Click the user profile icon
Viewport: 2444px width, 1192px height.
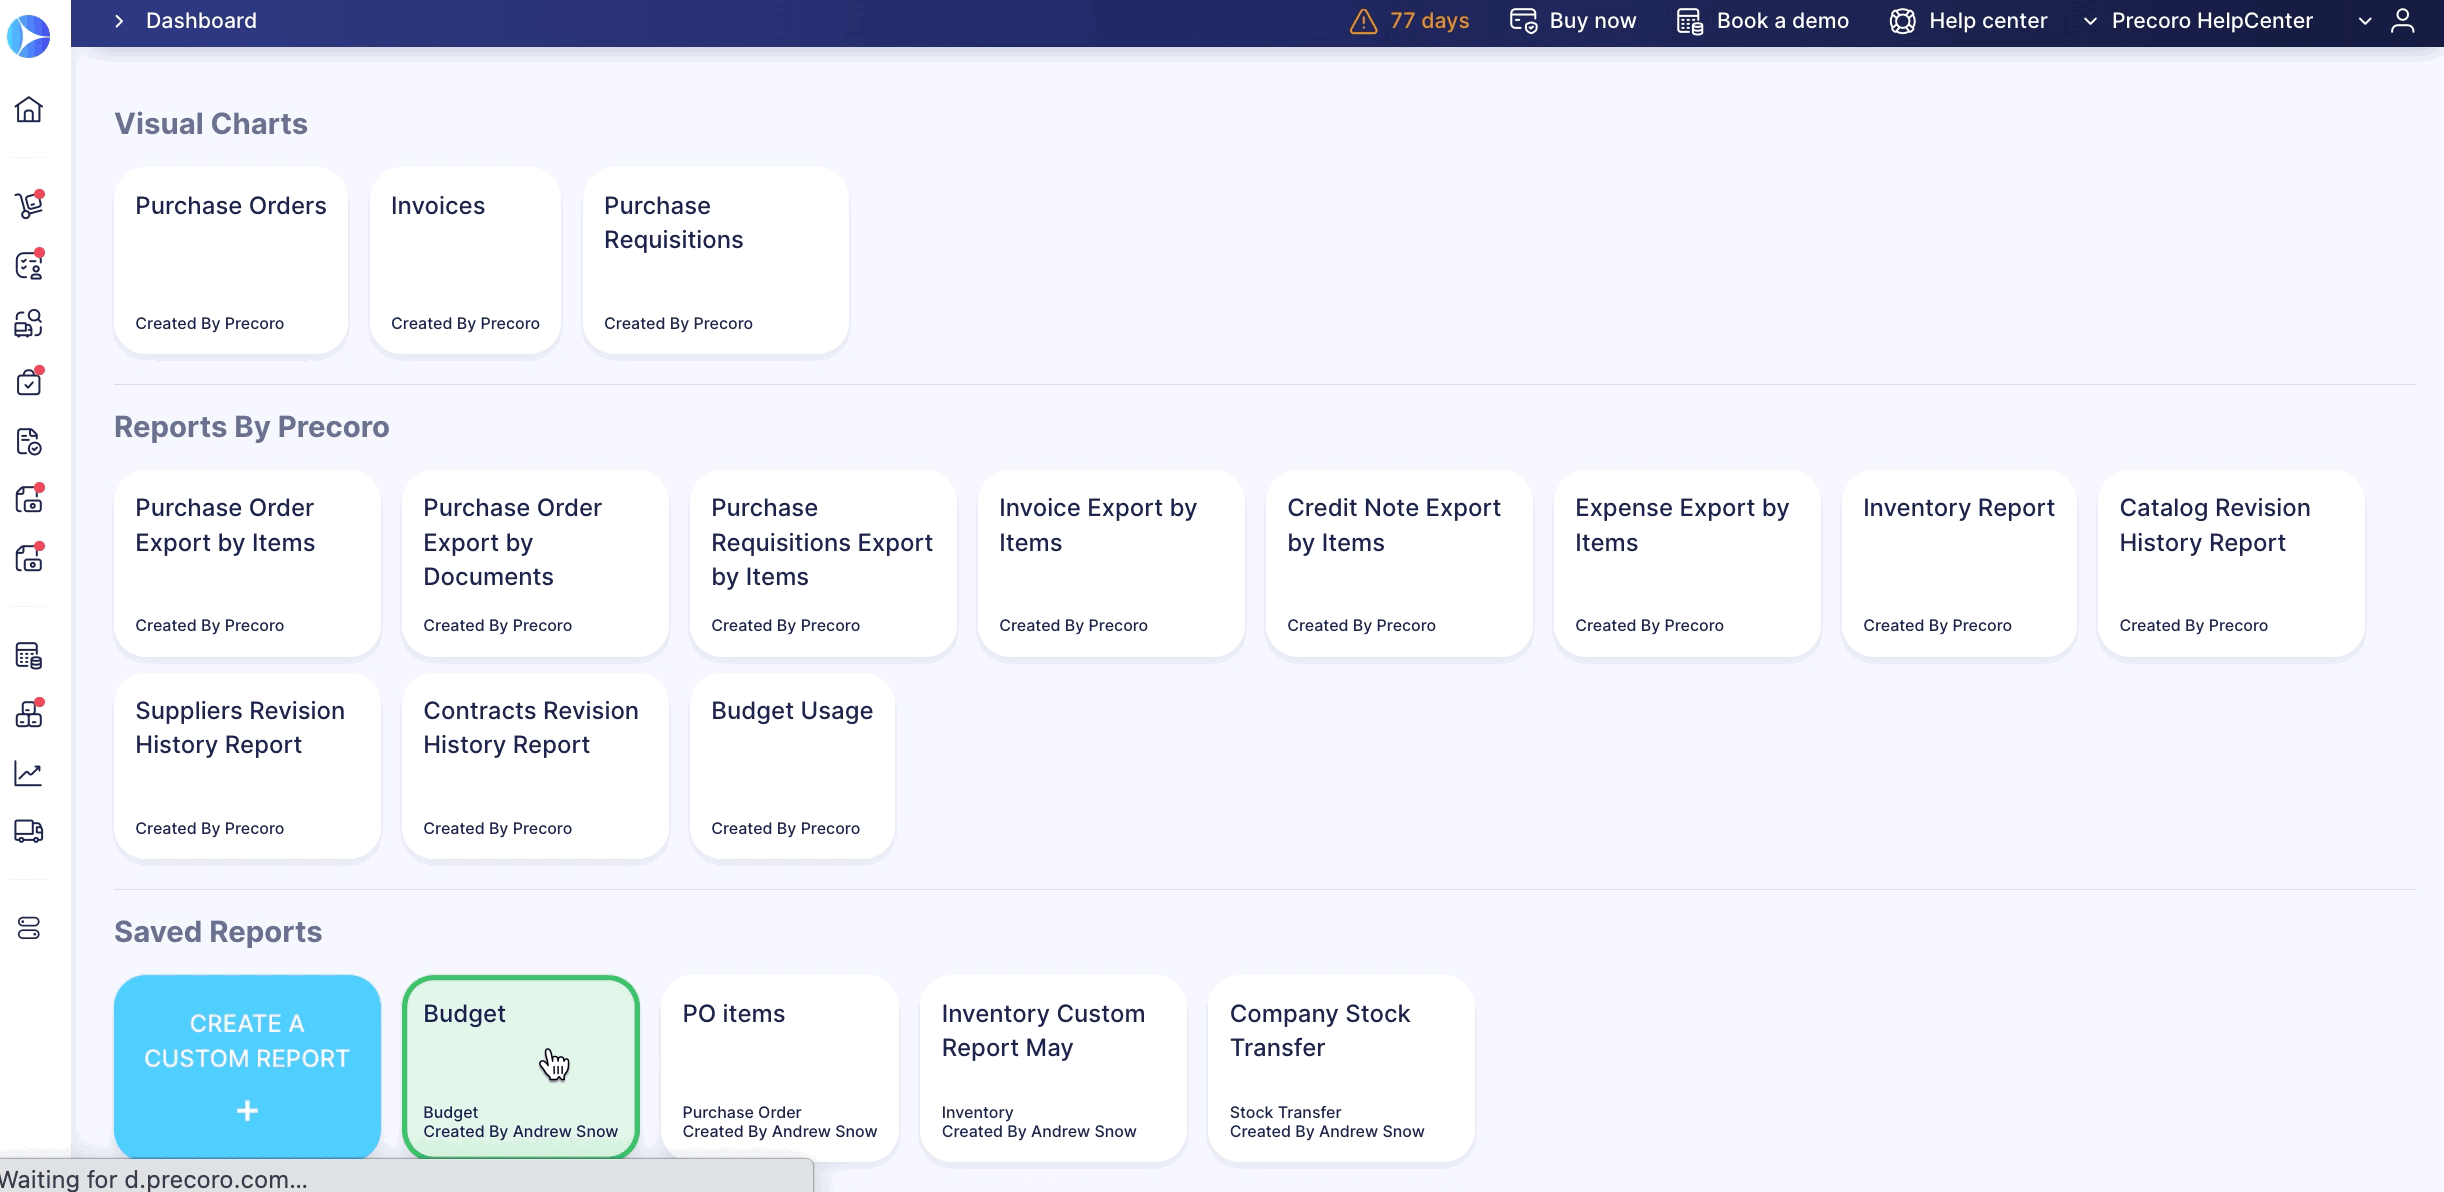point(2403,21)
